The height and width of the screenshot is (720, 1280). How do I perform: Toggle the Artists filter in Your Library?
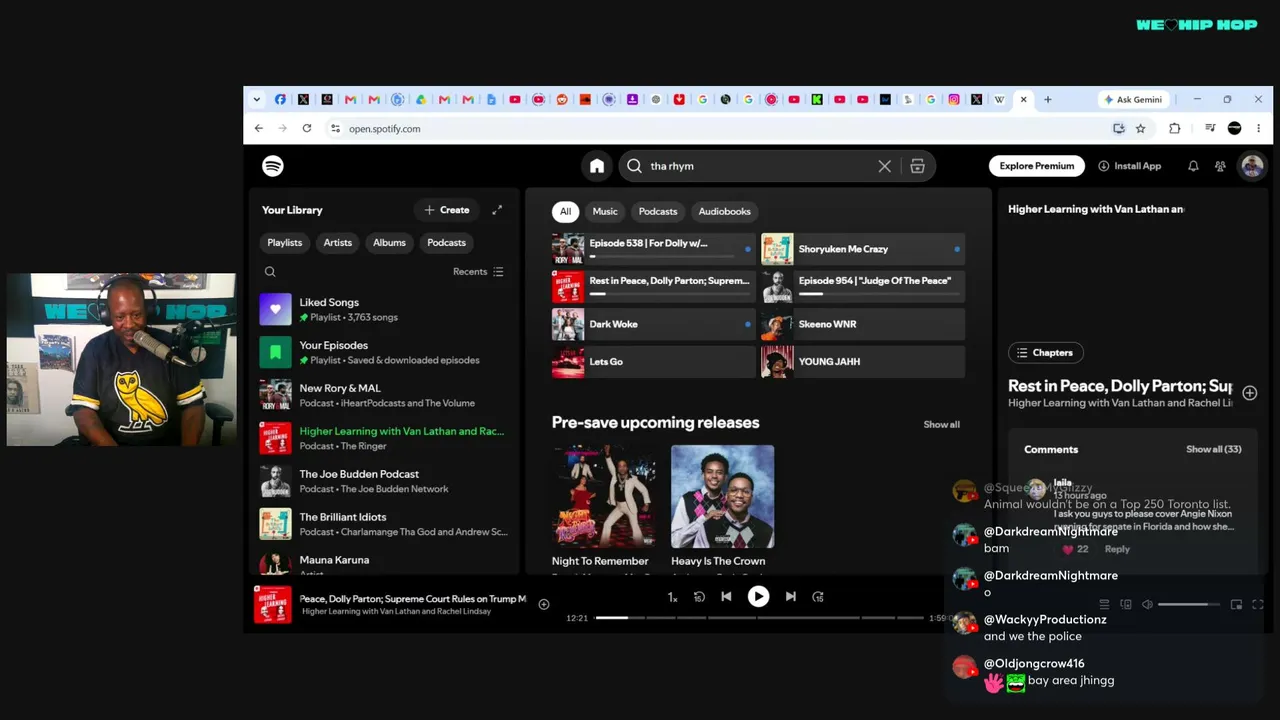[338, 243]
